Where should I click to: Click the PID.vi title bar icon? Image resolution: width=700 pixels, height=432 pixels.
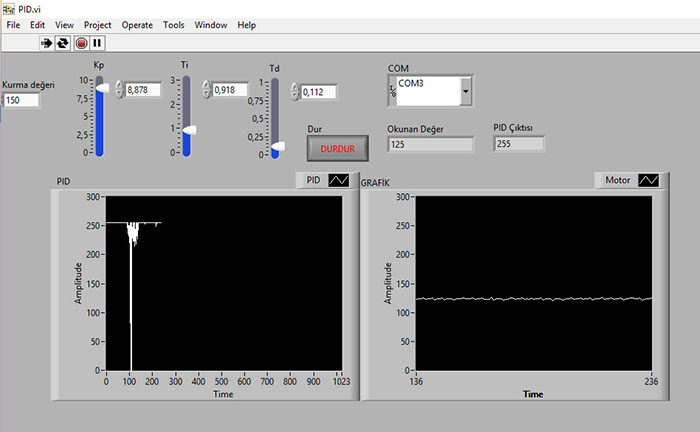click(x=9, y=8)
